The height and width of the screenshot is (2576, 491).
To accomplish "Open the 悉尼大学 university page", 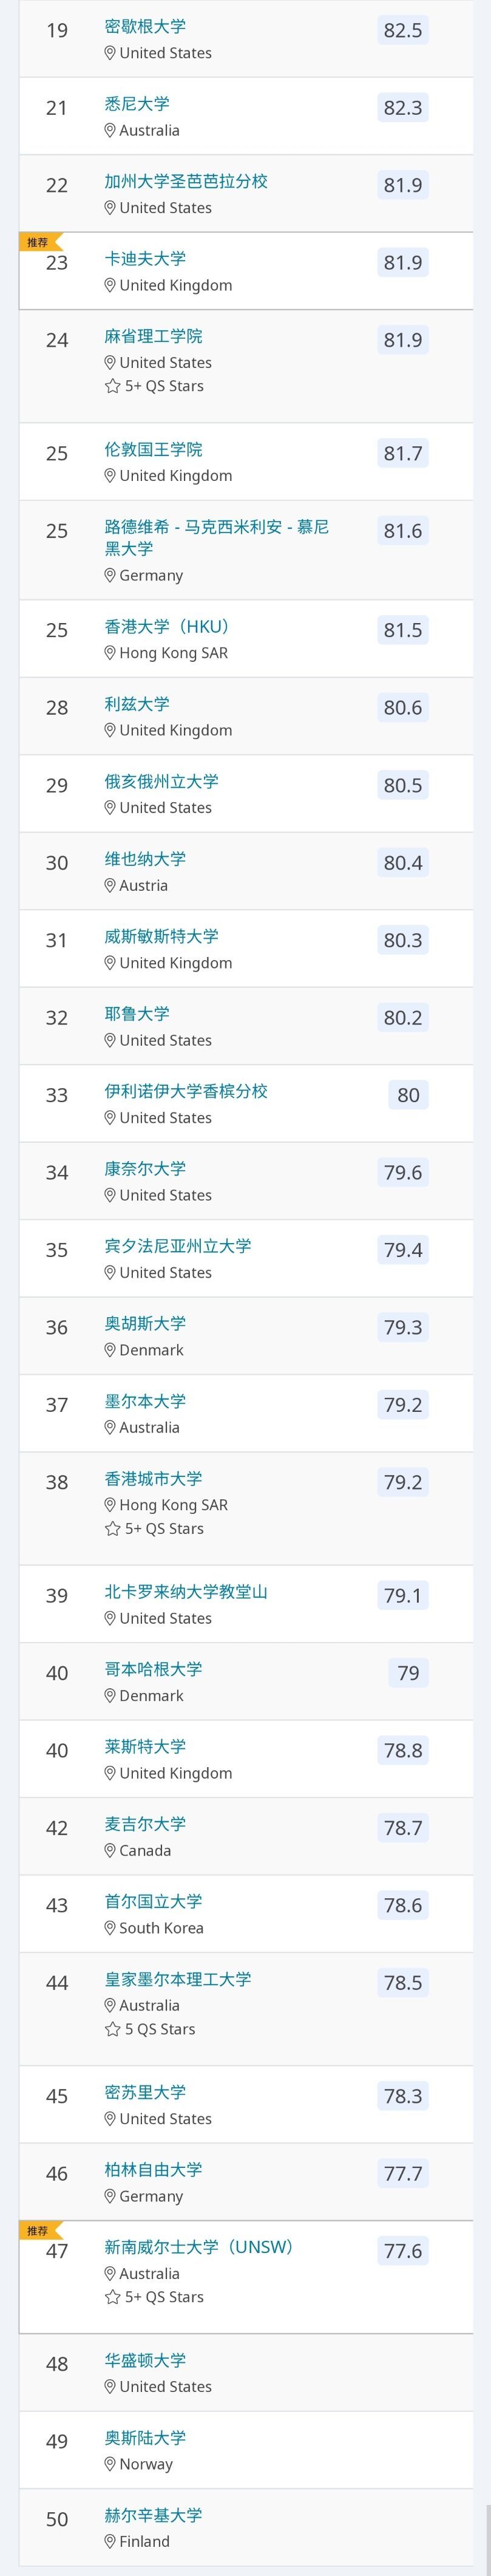I will click(x=137, y=104).
